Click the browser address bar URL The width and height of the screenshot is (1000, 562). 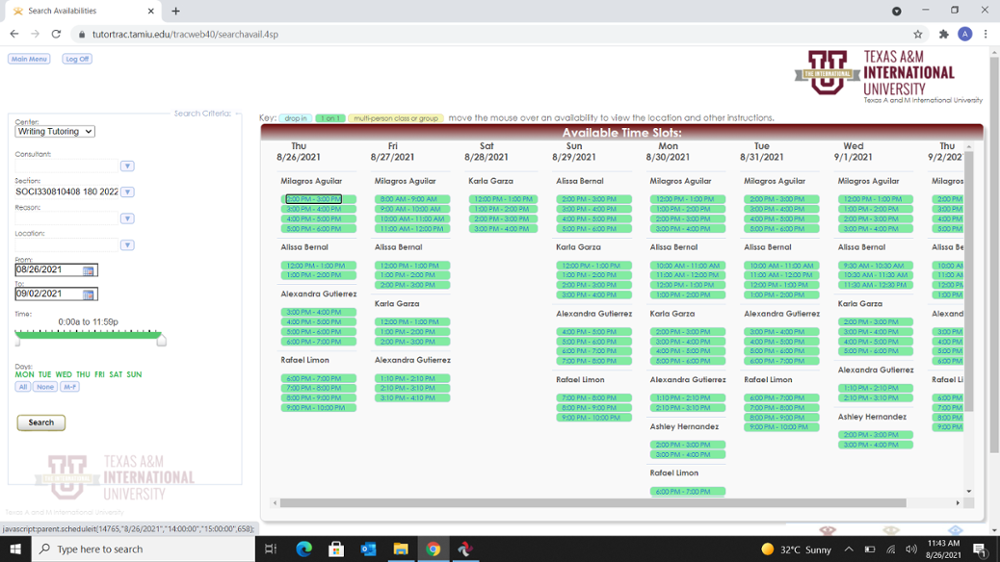[x=185, y=34]
